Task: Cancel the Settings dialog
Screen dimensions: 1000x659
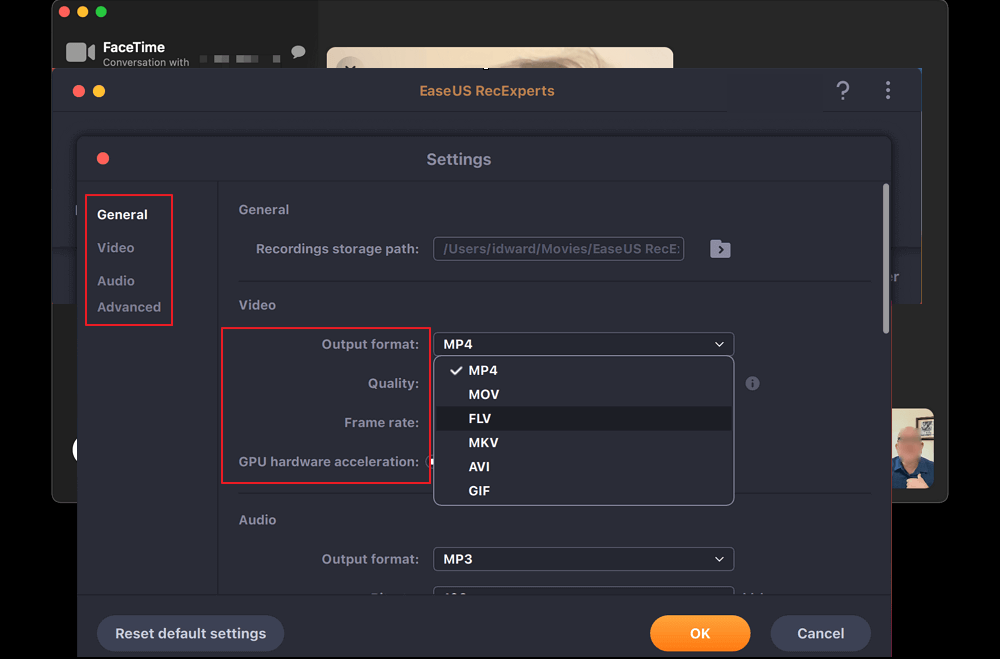Action: point(820,633)
